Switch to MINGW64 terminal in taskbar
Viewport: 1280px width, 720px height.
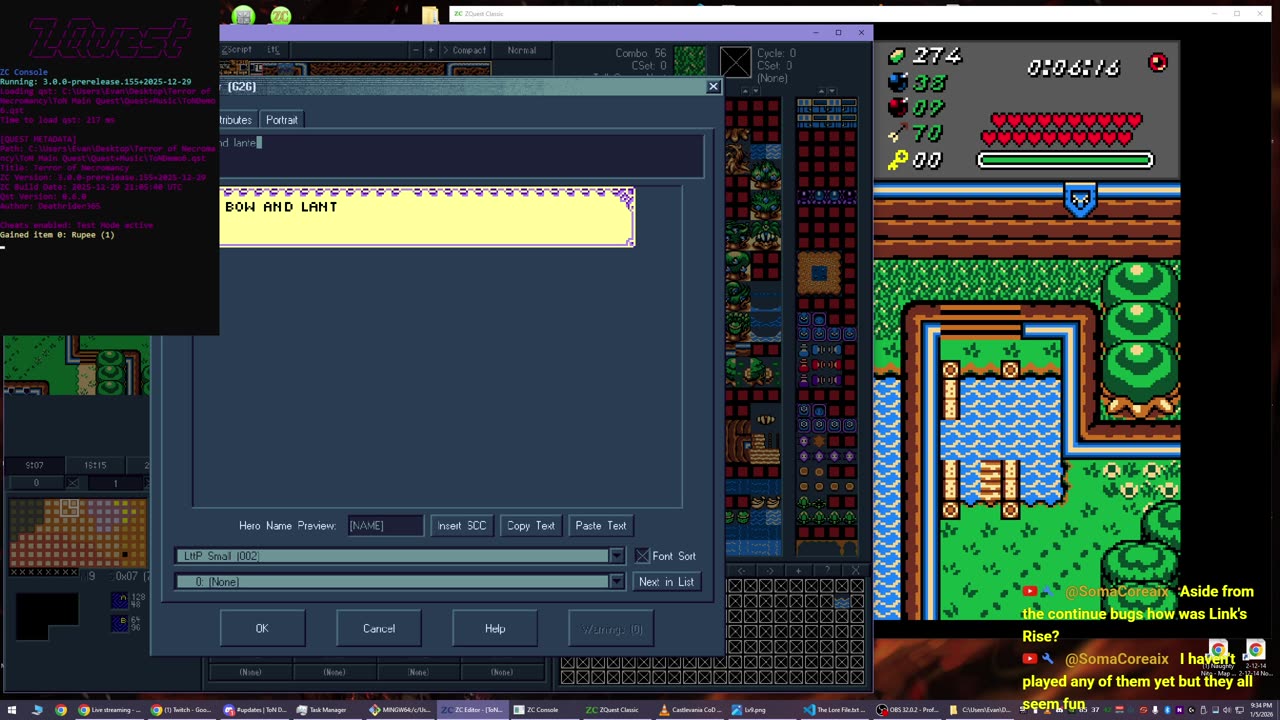(399, 710)
